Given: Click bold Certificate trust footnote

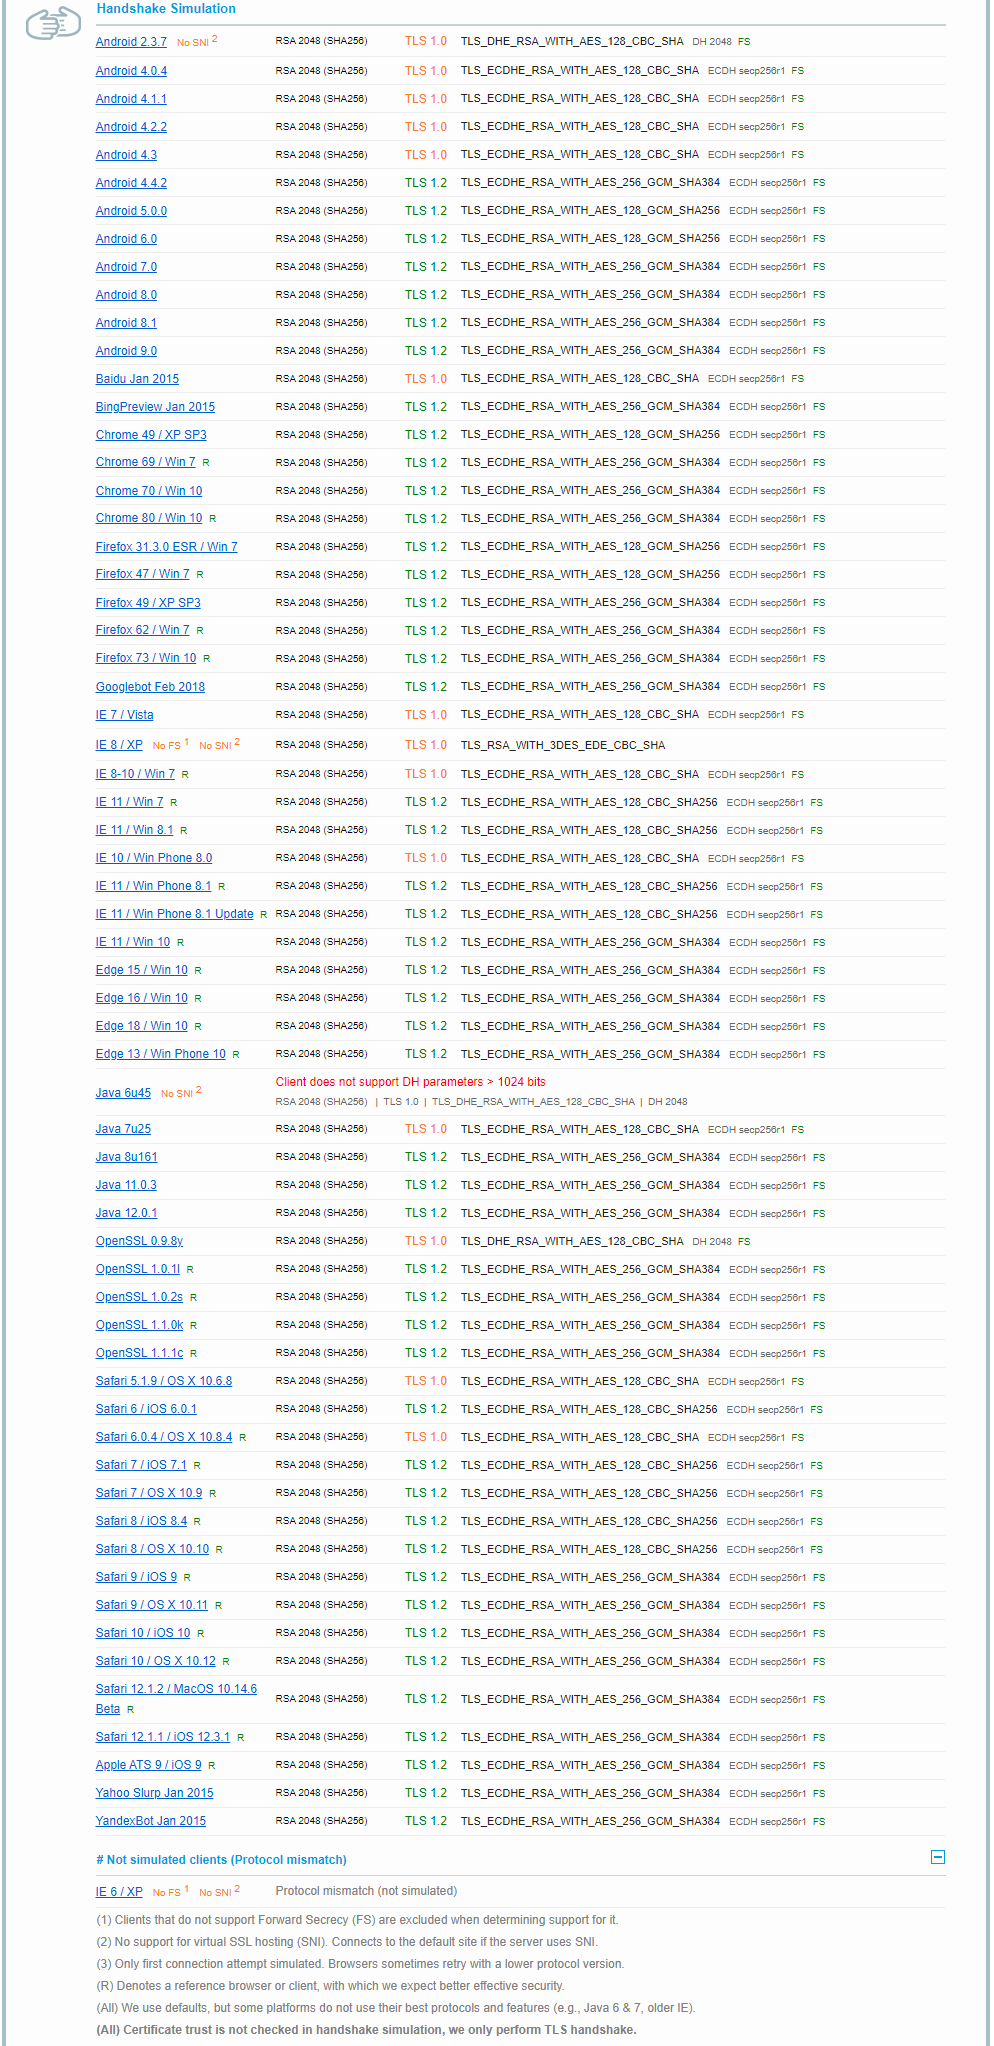Looking at the screenshot, I should [366, 2030].
